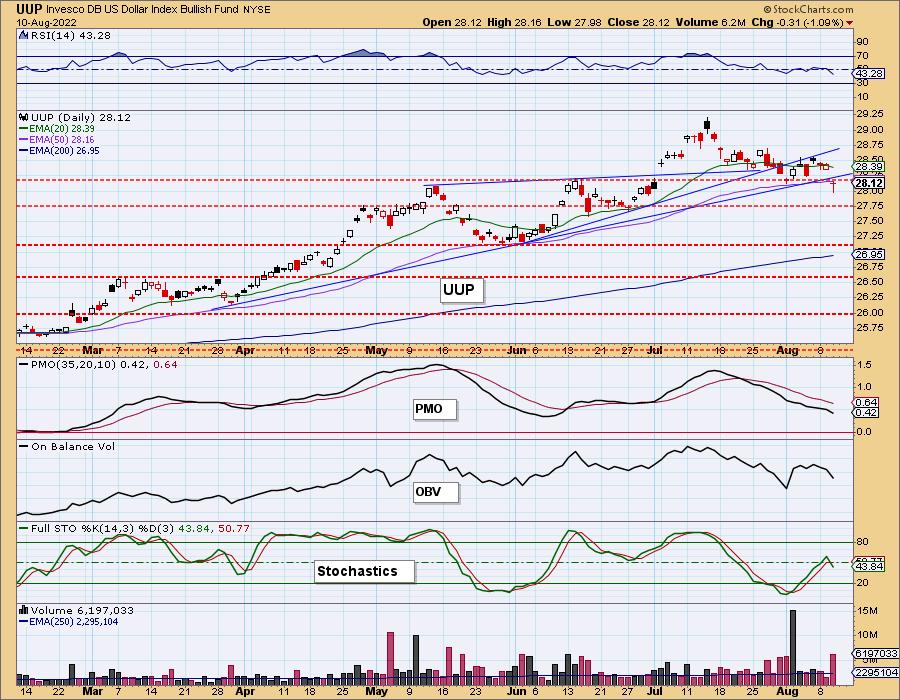Click the PMO(35,20,10) 0.42, 0.64 legend
This screenshot has width=900, height=700.
(104, 364)
